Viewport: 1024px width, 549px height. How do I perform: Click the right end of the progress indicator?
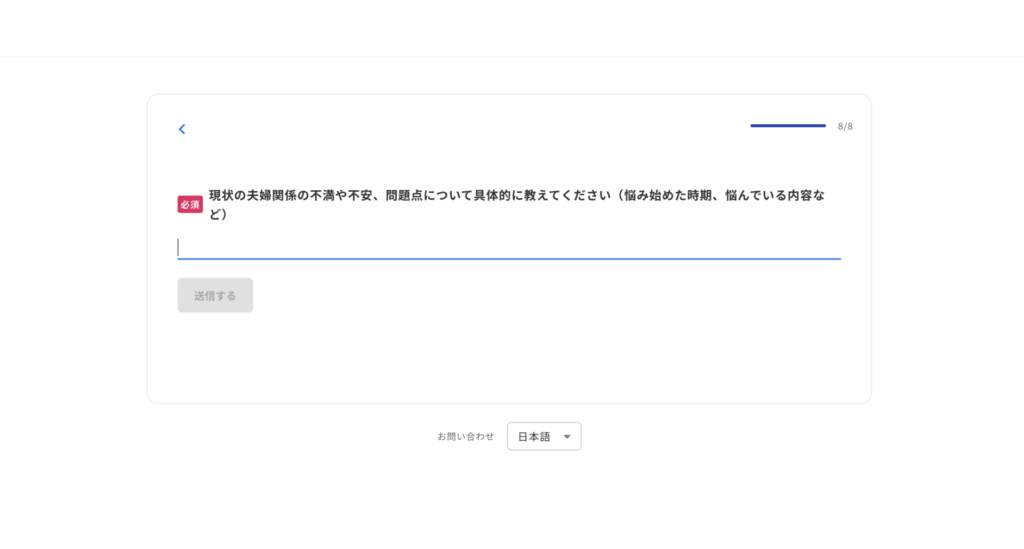(x=824, y=125)
